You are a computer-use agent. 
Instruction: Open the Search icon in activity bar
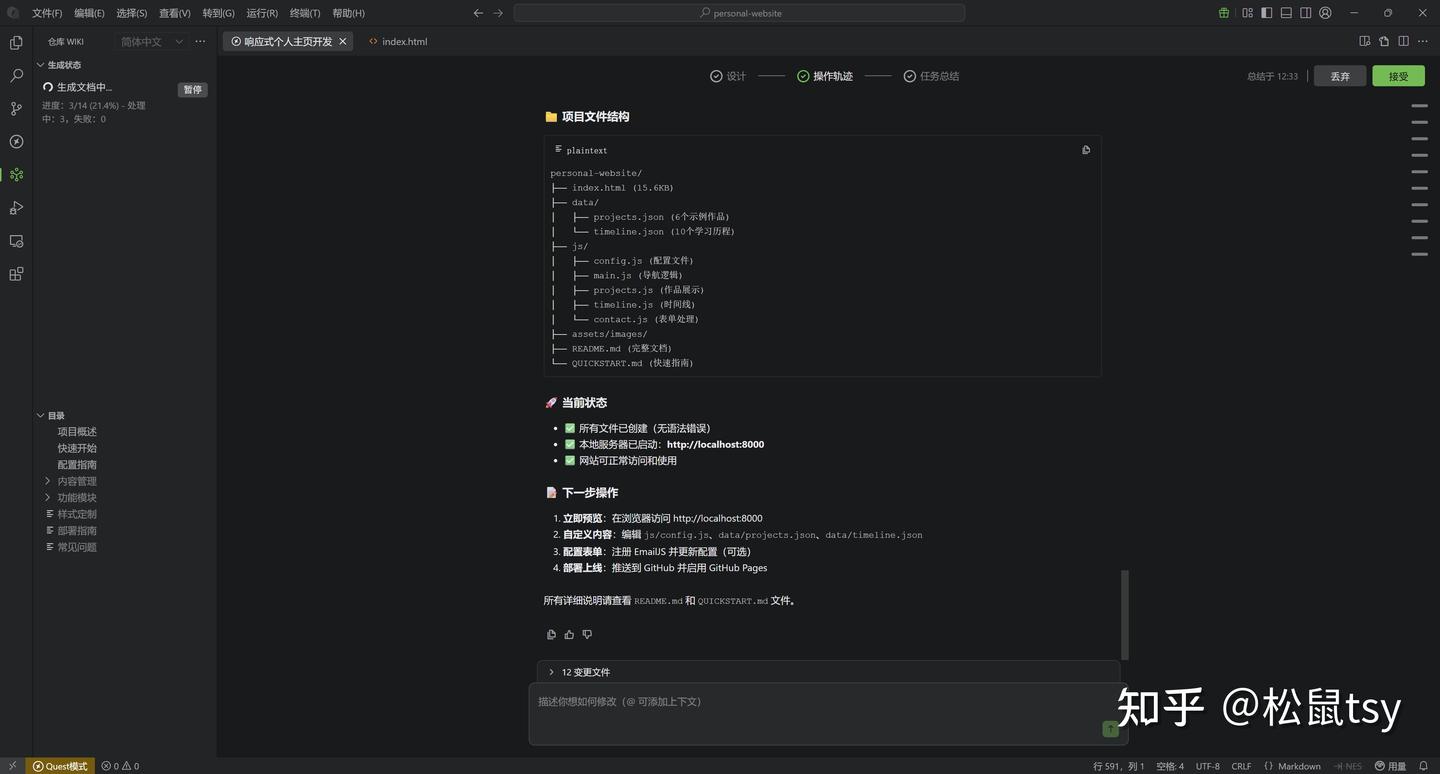(15, 75)
